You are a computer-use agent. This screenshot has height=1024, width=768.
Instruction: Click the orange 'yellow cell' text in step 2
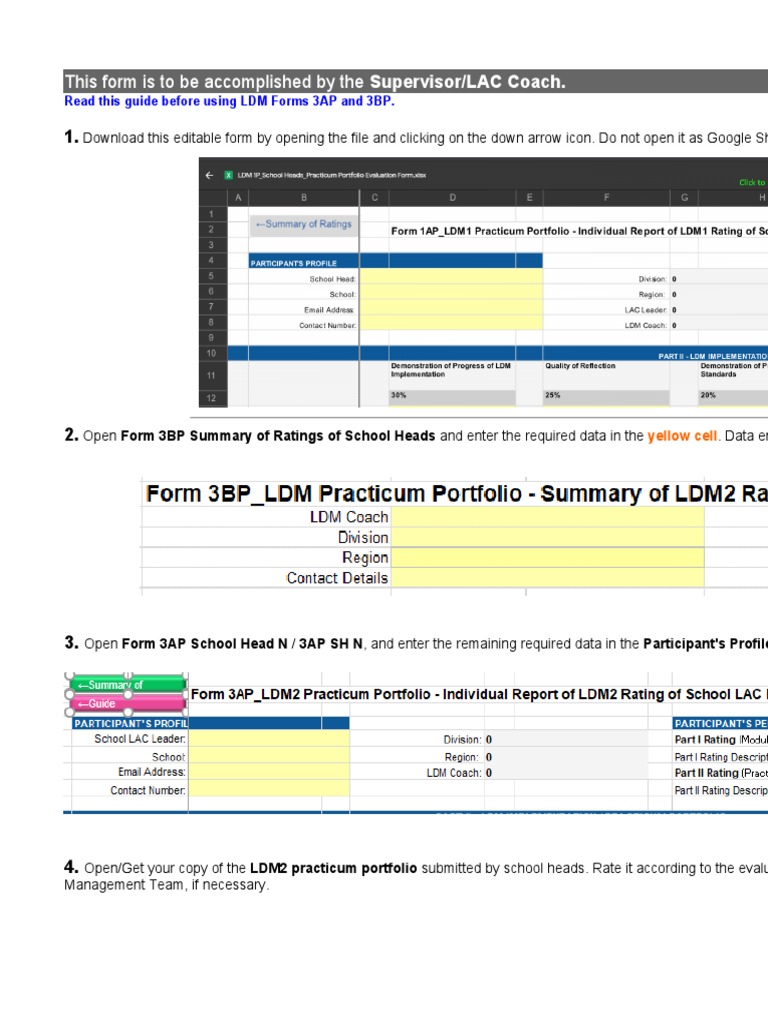pos(682,436)
